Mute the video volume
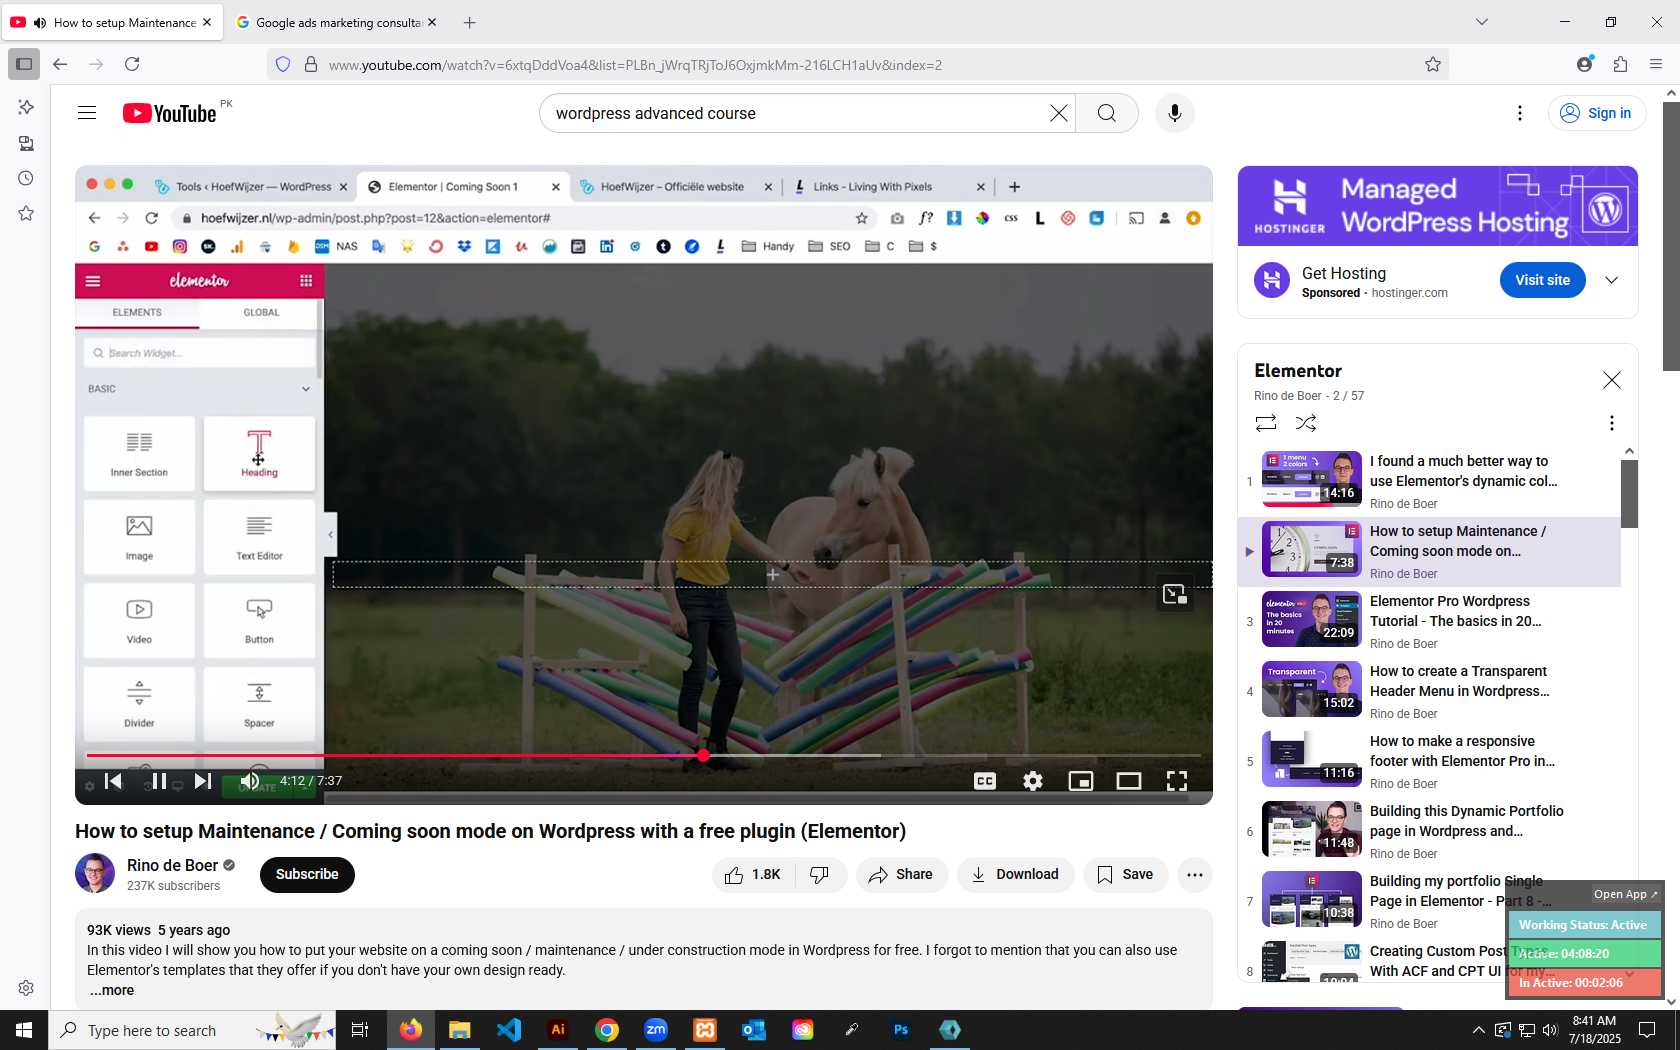 pyautogui.click(x=250, y=781)
